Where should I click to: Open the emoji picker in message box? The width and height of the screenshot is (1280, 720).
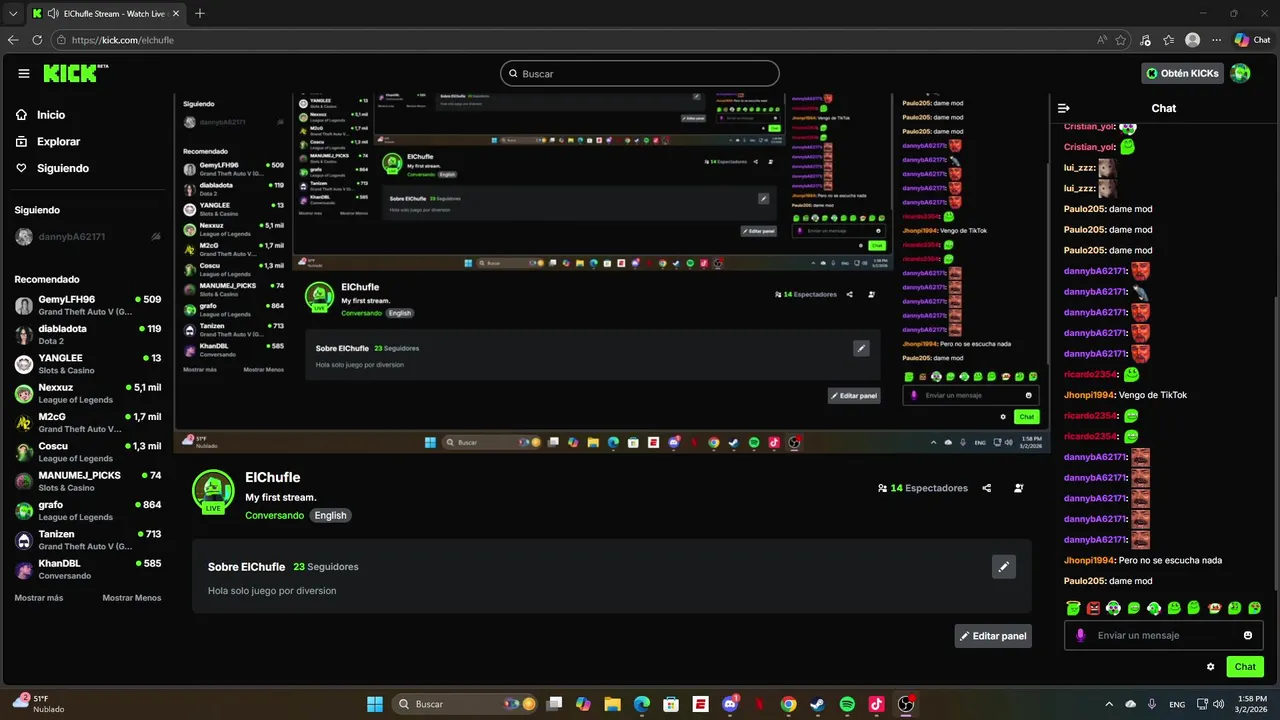point(1248,635)
